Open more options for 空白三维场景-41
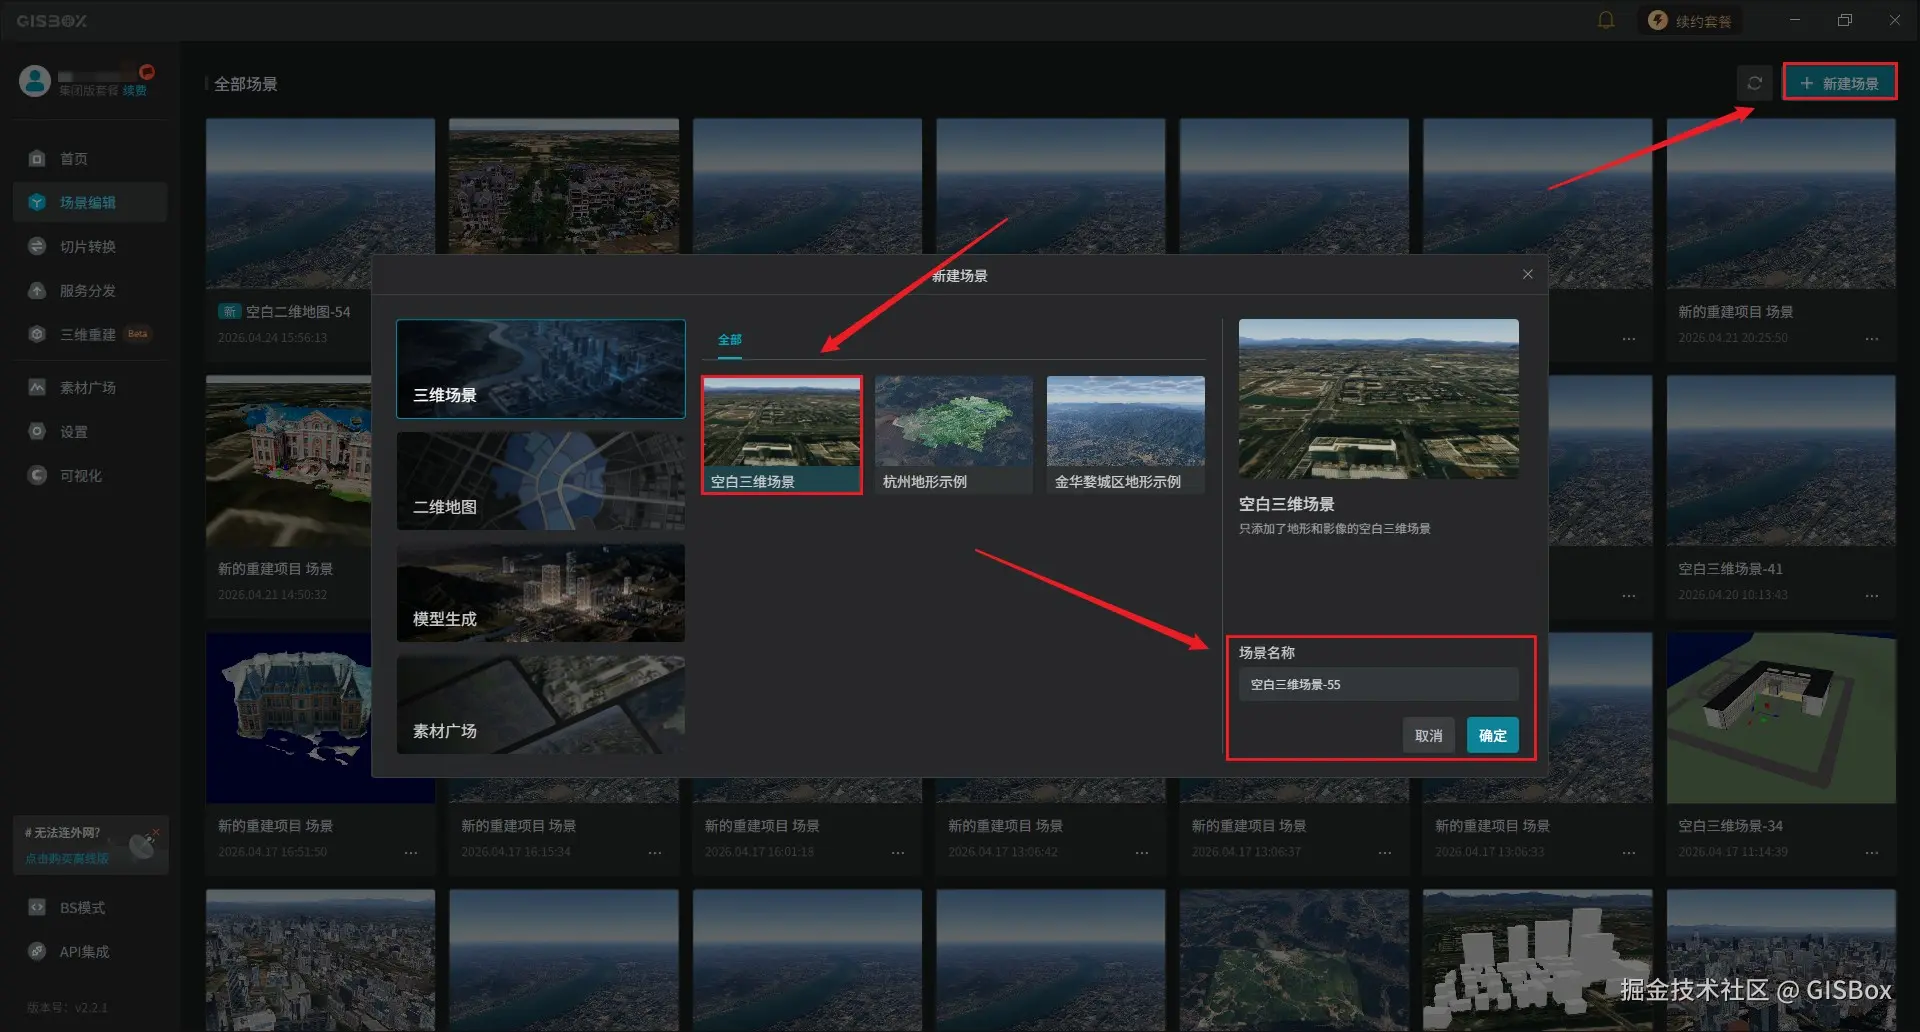 [x=1871, y=595]
